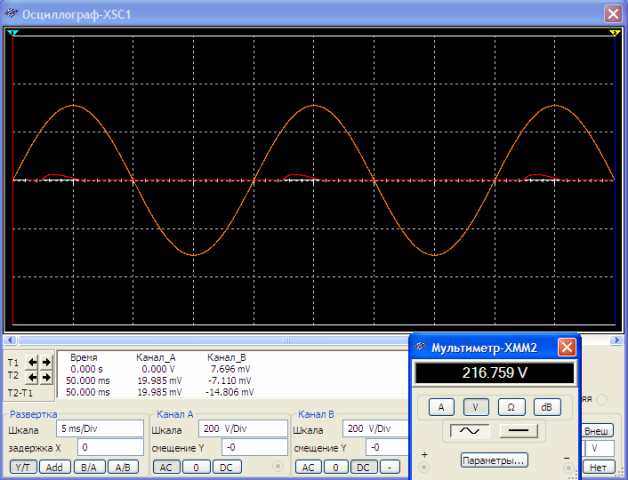Viewport: 628px width, 480px height.
Task: Click the T1 time value 0.000 s
Action: tap(87, 369)
